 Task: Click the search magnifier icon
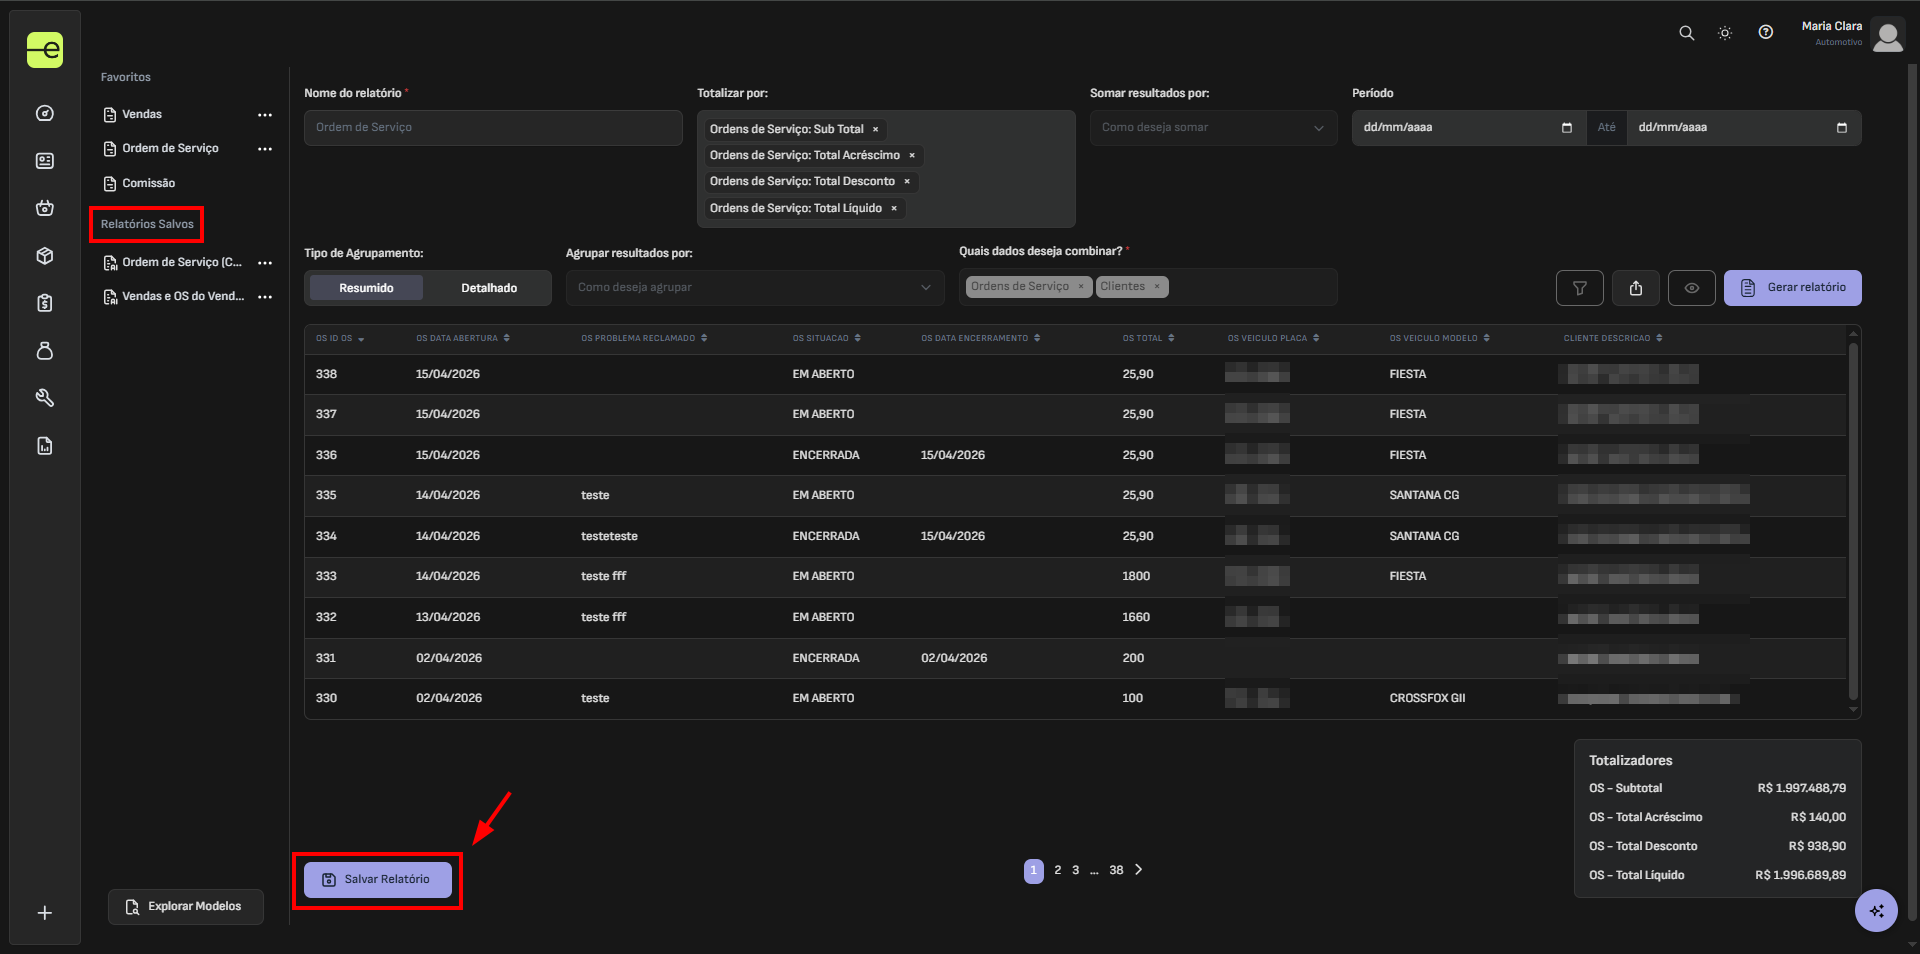click(1686, 33)
